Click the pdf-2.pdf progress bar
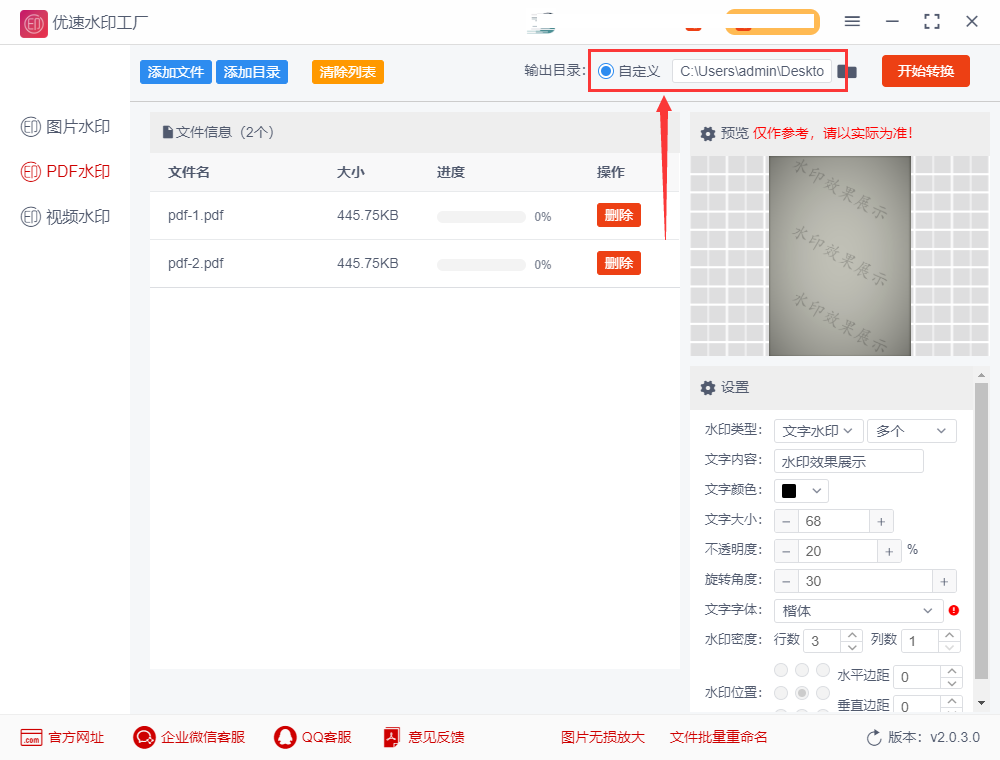 coord(481,265)
